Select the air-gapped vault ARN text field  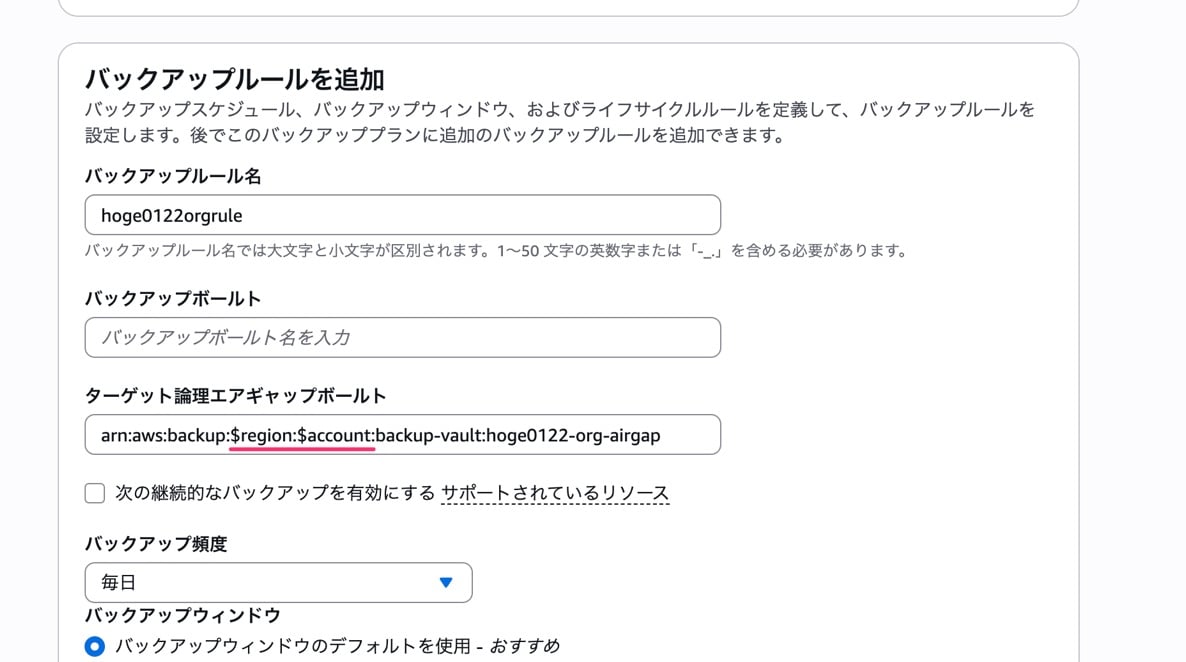coord(400,434)
